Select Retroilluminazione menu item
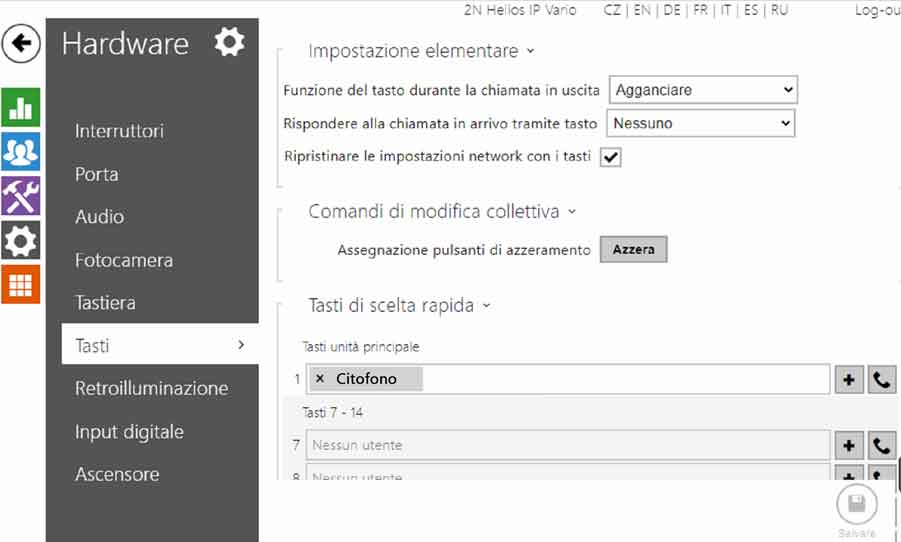Screen dimensions: 901x542 pyautogui.click(x=152, y=389)
